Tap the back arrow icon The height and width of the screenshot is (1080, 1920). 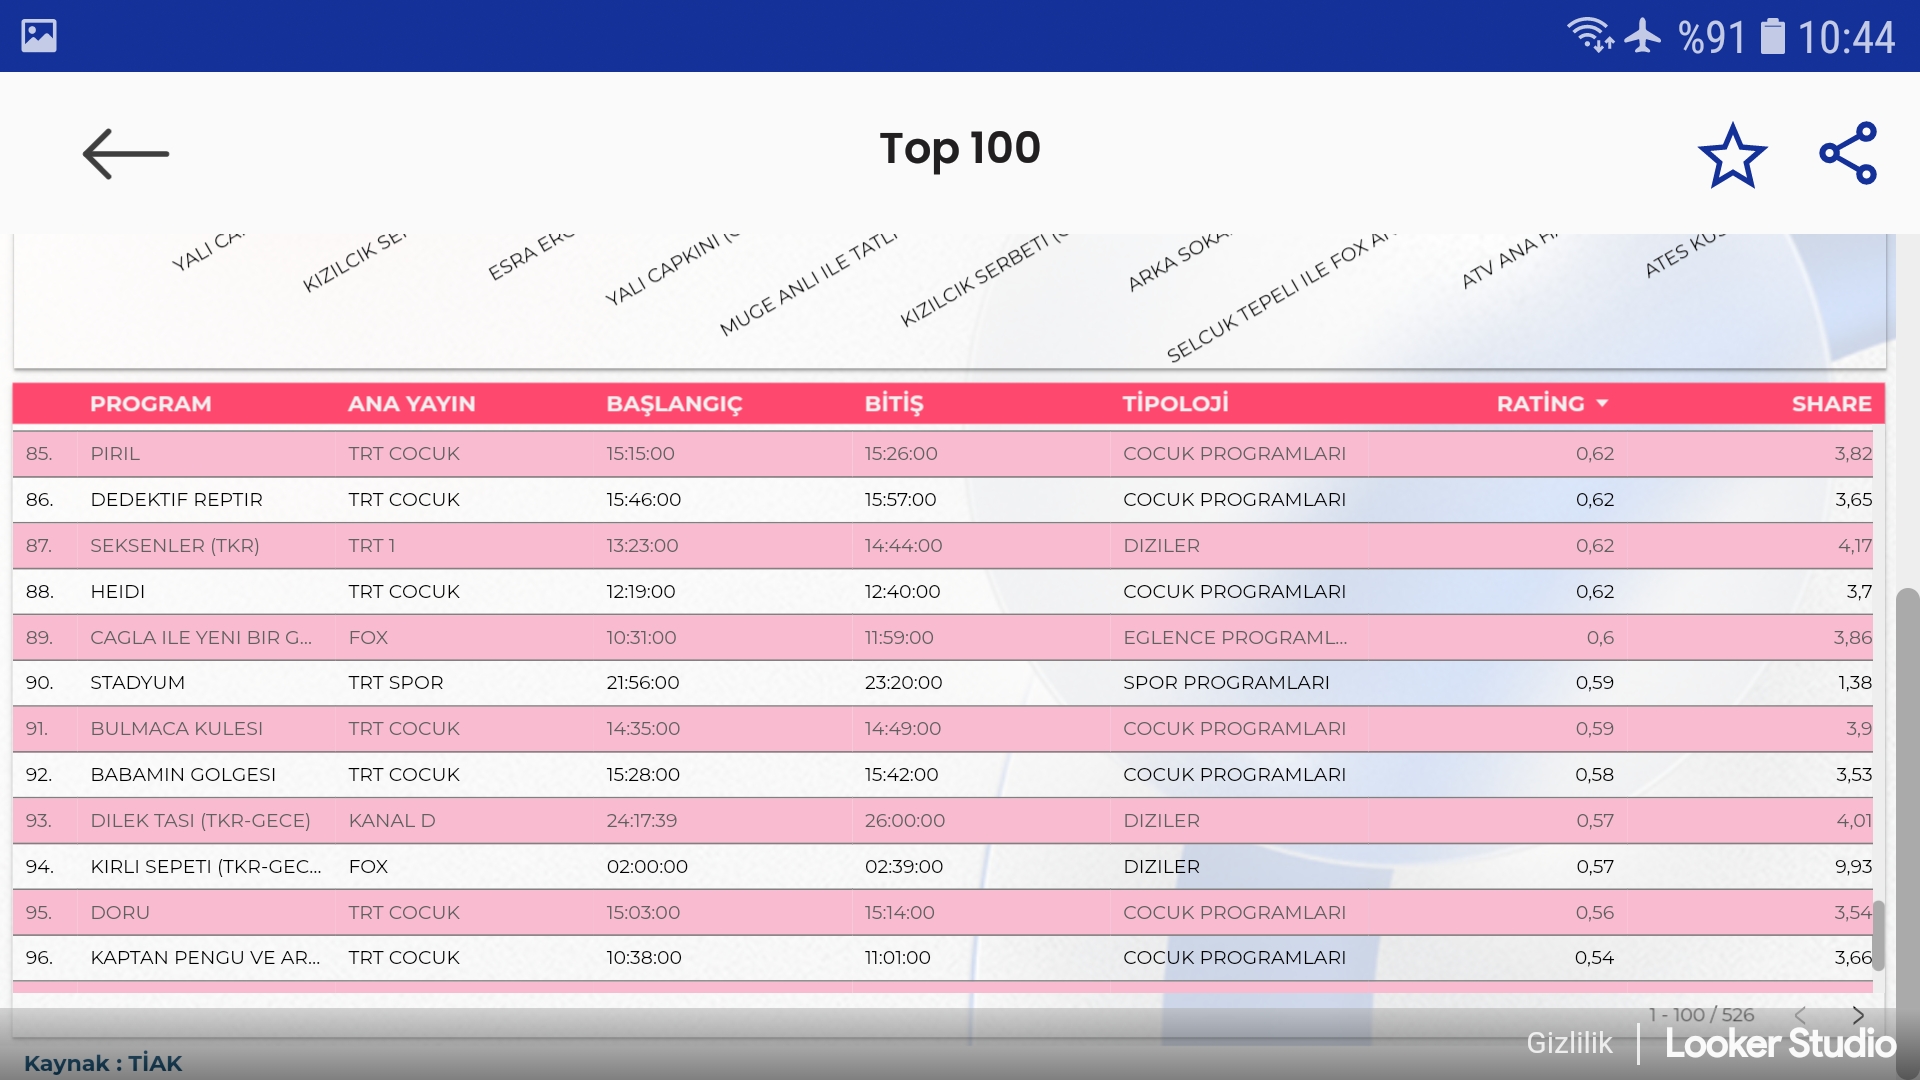click(x=125, y=154)
